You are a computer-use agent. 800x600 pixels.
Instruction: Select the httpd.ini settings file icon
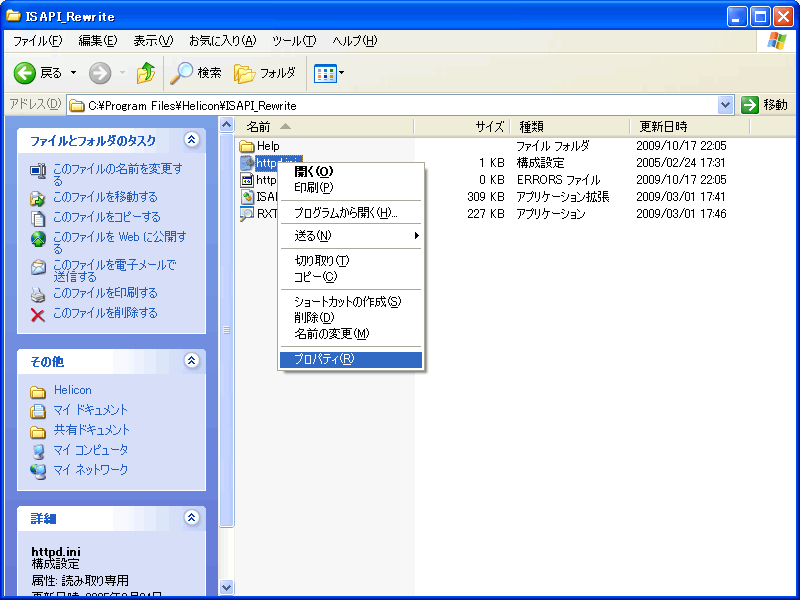[x=247, y=163]
